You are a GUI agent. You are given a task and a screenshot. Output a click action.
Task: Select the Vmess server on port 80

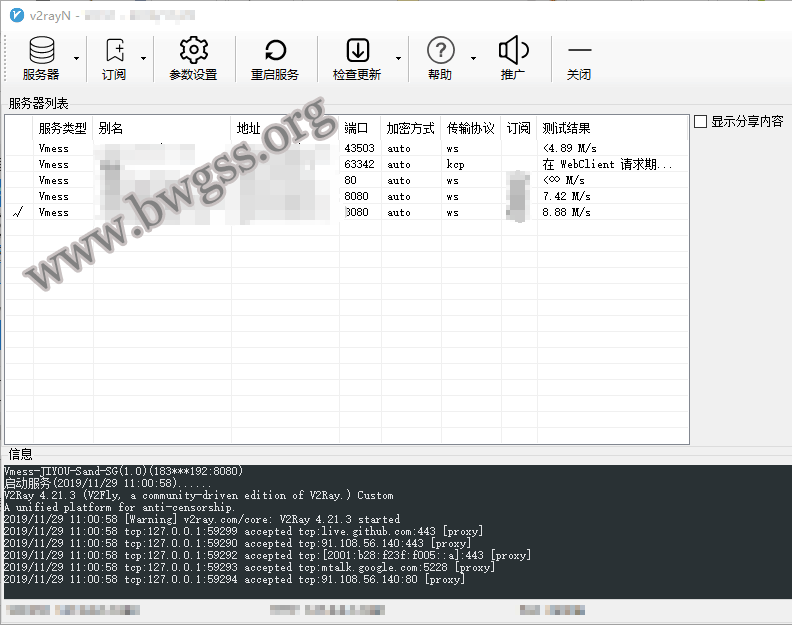point(346,180)
